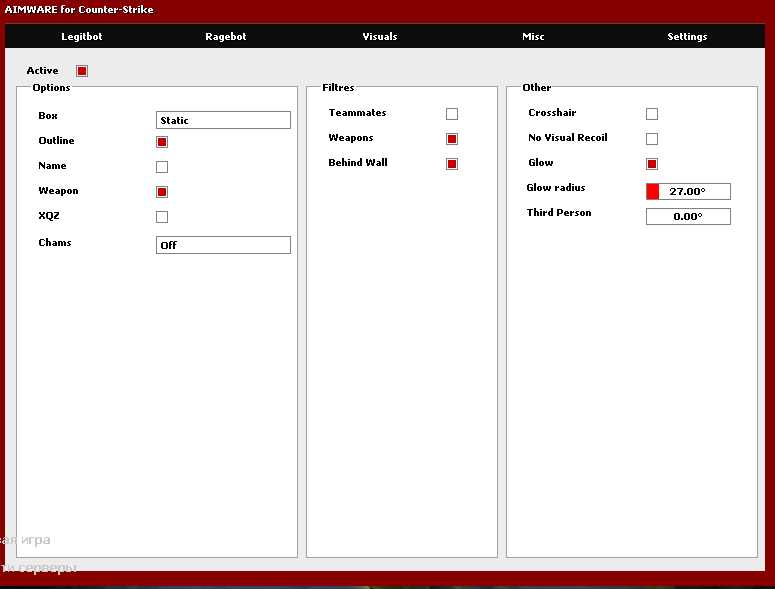Turn on No Visual Recoil

tap(652, 139)
